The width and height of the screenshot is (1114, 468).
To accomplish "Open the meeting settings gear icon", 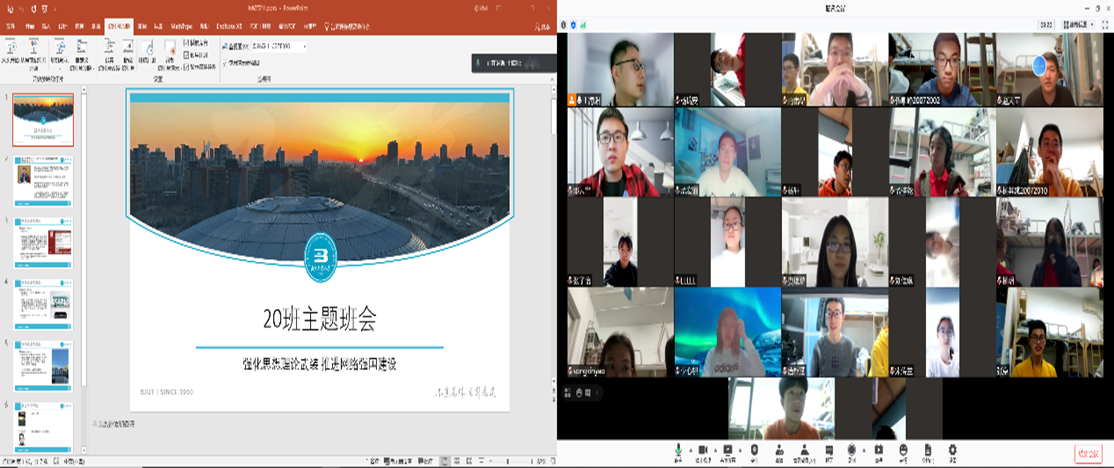I will (x=952, y=450).
